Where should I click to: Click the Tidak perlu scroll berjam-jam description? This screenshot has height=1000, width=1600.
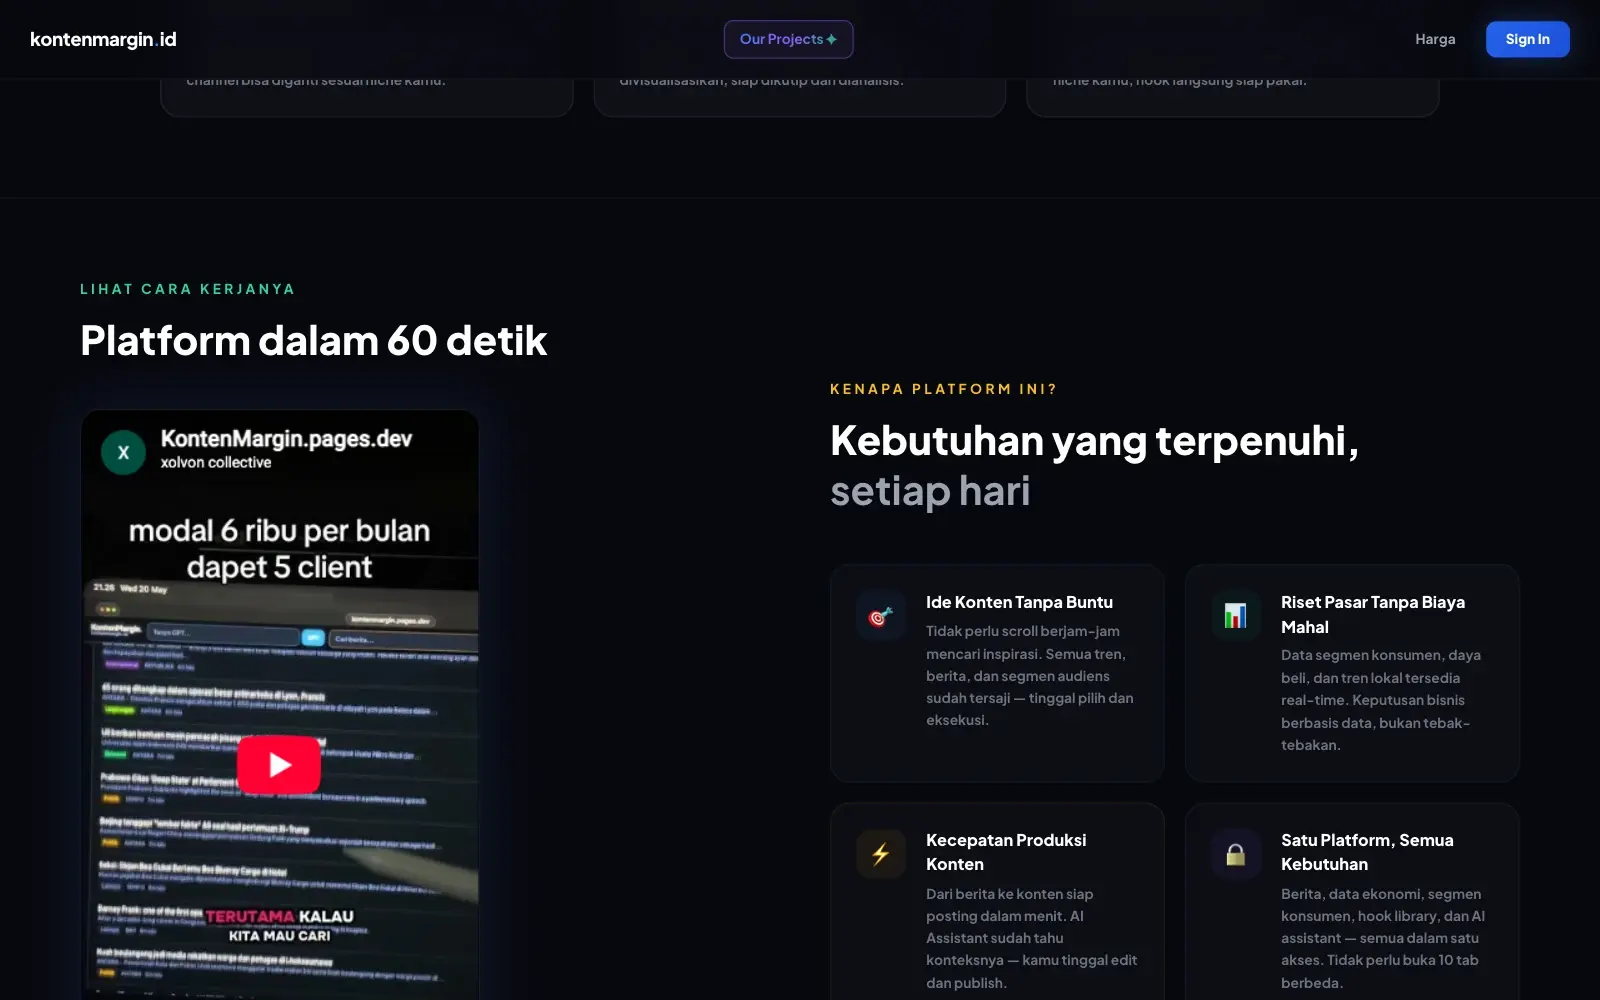(1030, 675)
